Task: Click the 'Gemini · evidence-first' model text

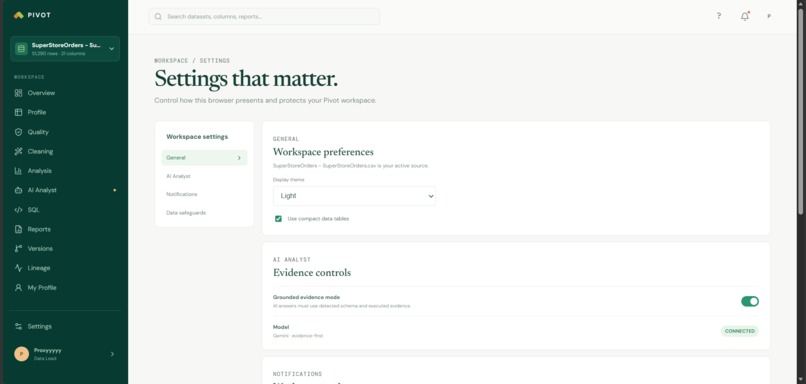Action: (x=298, y=336)
